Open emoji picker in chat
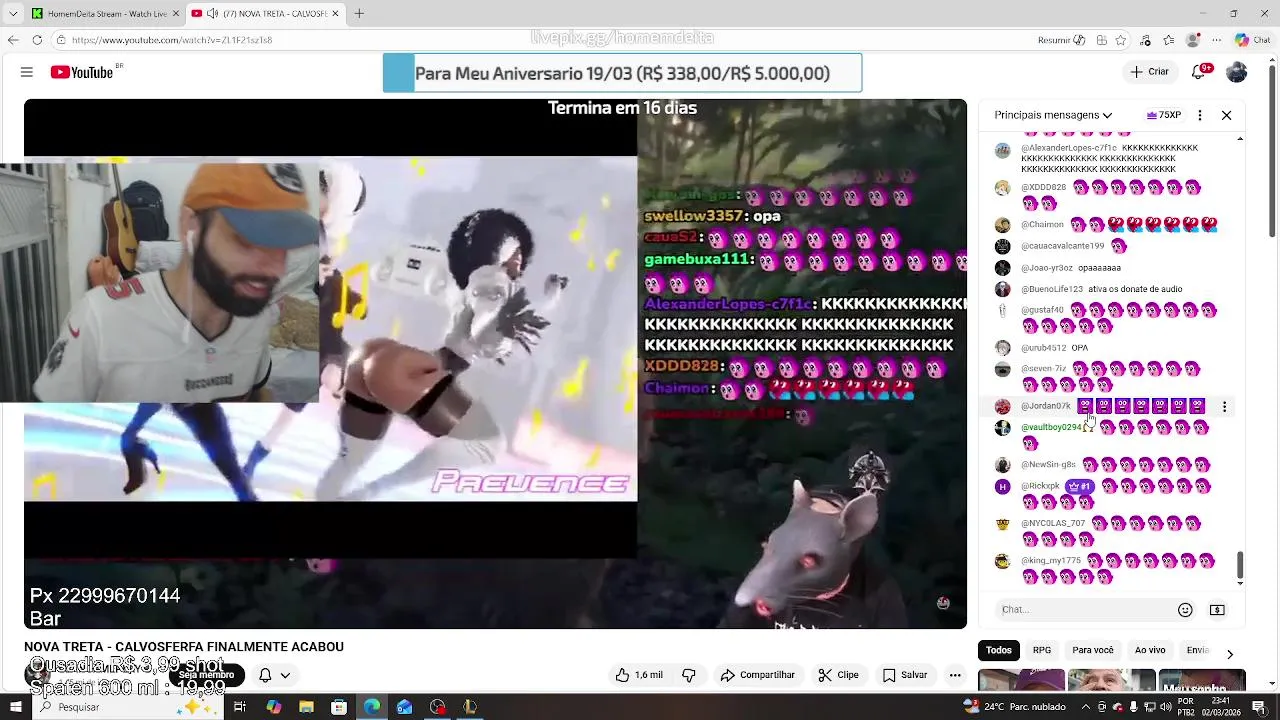This screenshot has height=720, width=1280. coord(1185,610)
